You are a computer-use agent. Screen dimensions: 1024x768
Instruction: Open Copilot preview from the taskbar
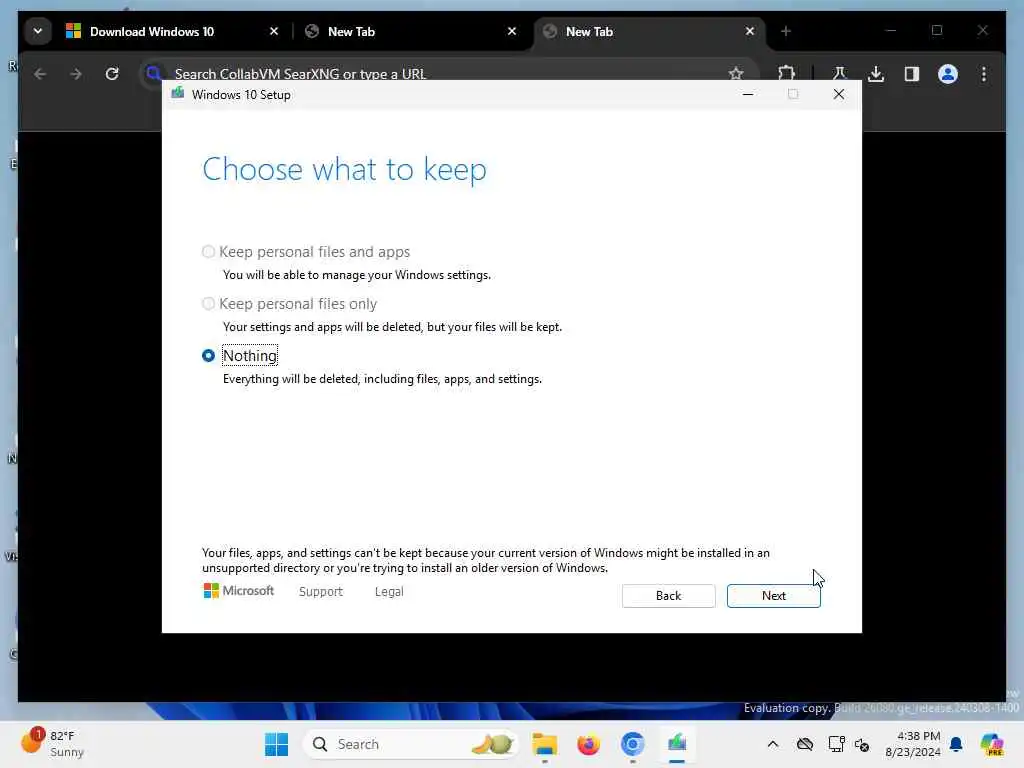click(x=991, y=744)
